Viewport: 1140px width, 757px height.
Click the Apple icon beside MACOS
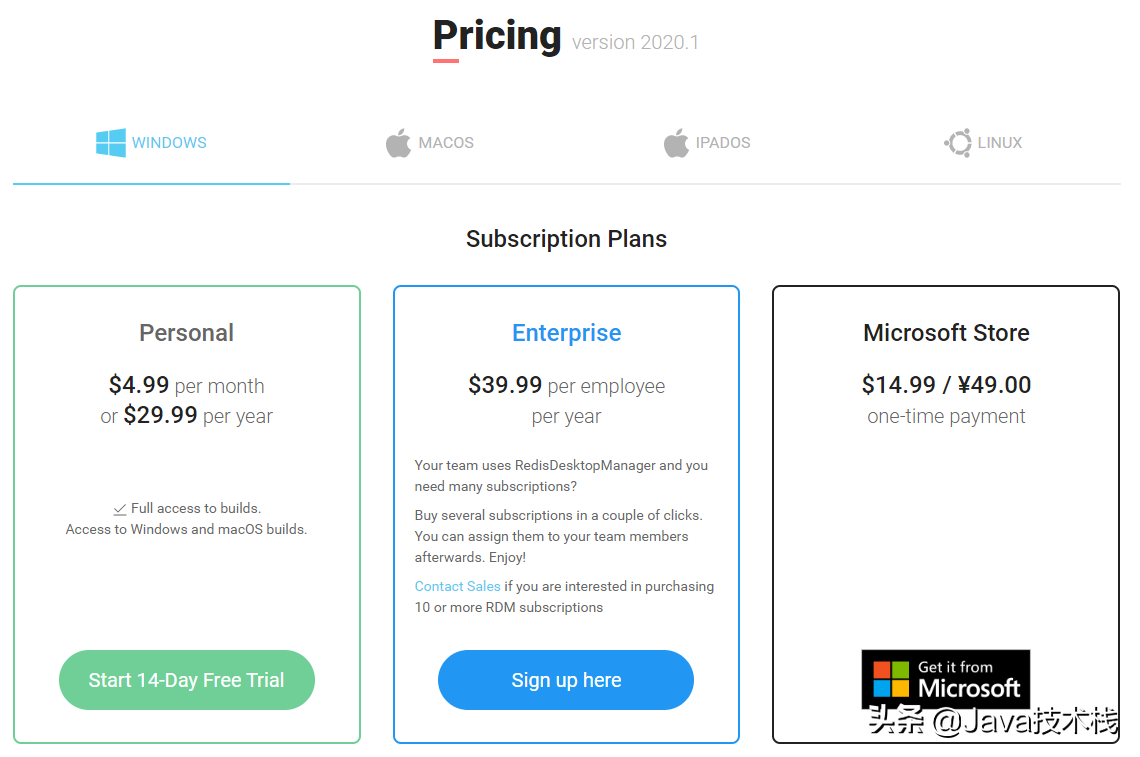coord(398,143)
